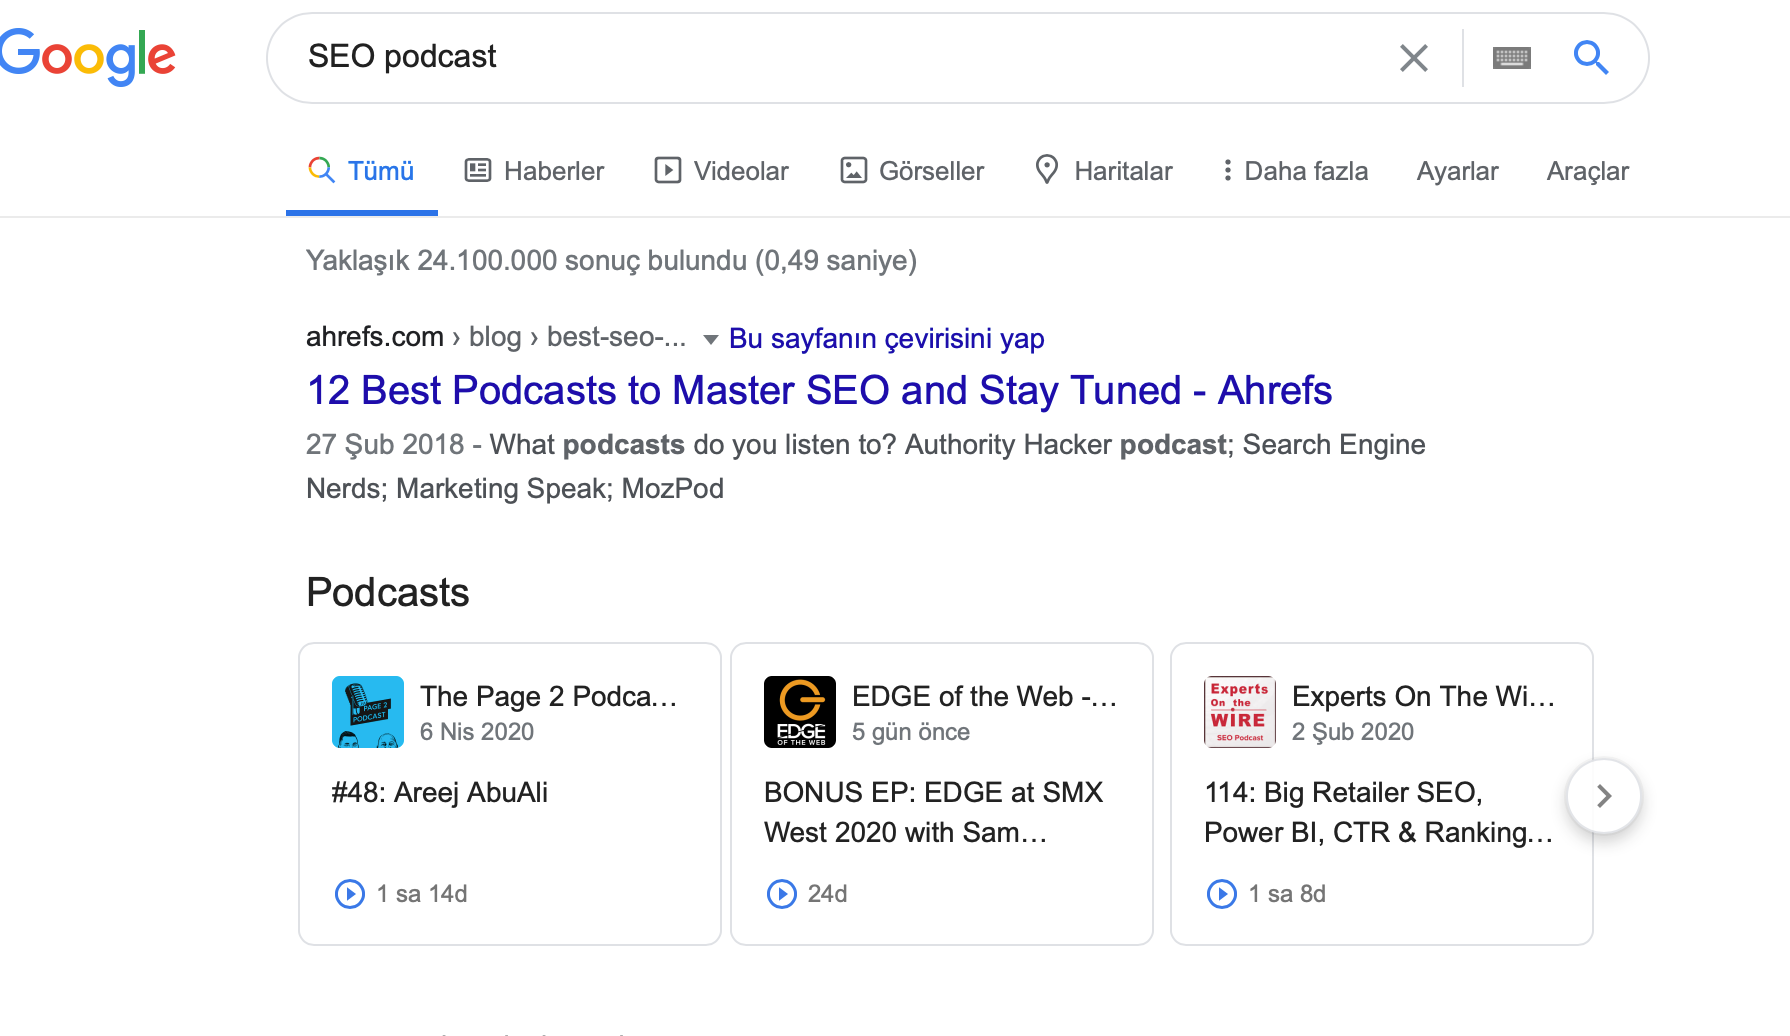Play the #48: Areej AbuAli episode

coord(349,893)
